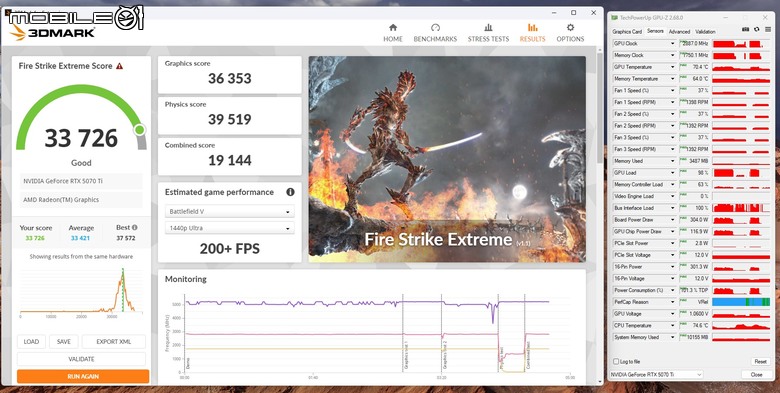Image resolution: width=780 pixels, height=393 pixels.
Task: Click the score warning triangle icon
Action: pyautogui.click(x=119, y=66)
